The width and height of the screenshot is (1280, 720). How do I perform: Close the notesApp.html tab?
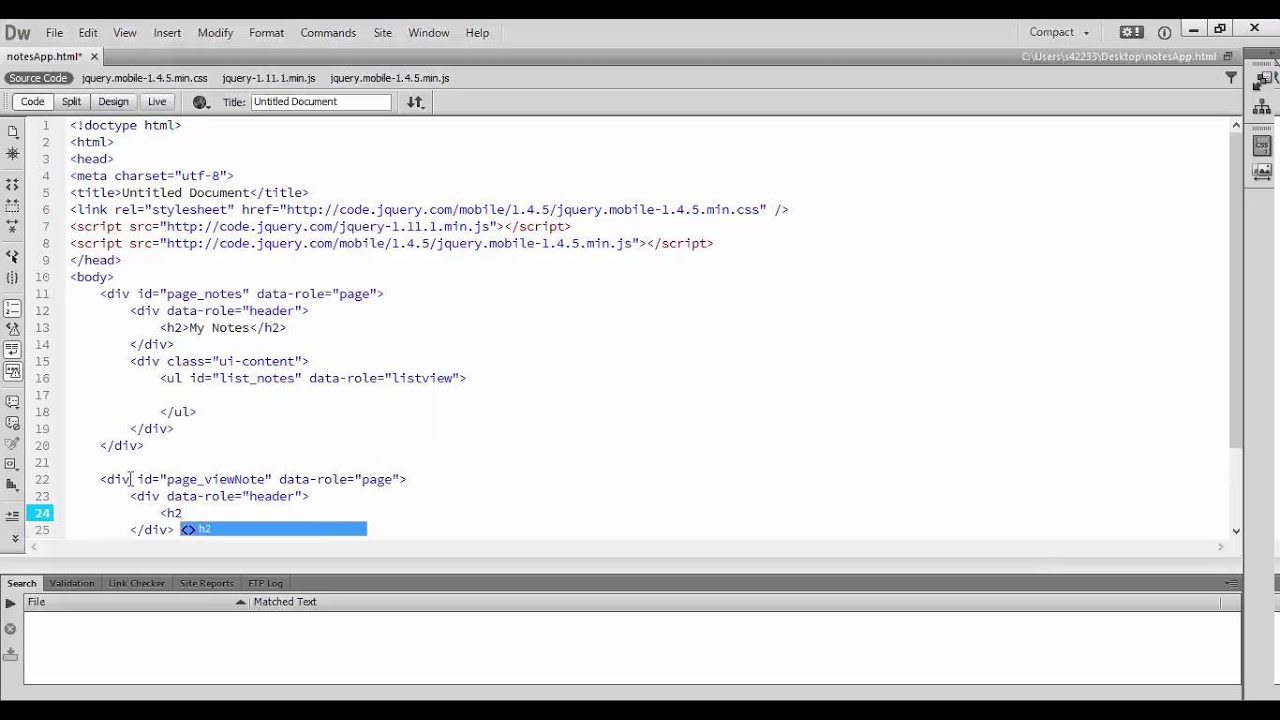[95, 57]
